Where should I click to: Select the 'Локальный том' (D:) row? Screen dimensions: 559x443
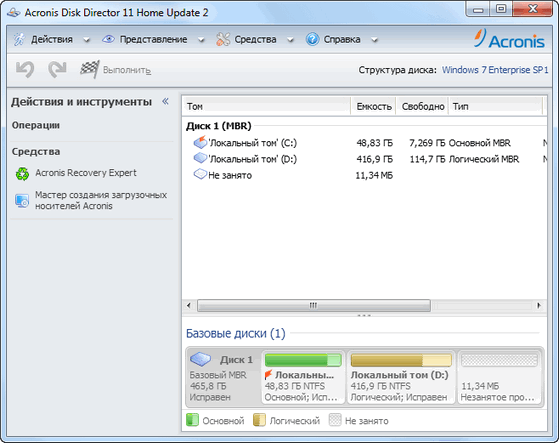pos(365,159)
